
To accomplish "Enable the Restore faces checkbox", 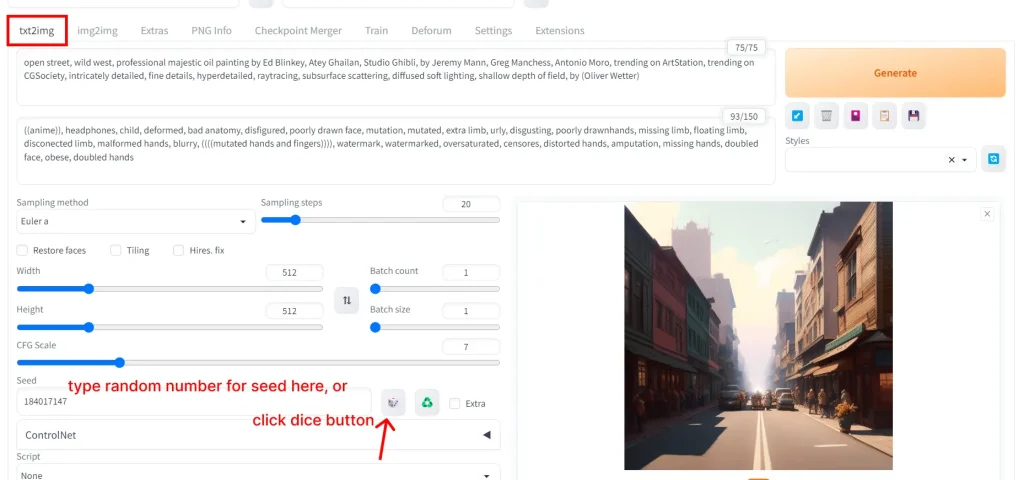I will [x=23, y=250].
